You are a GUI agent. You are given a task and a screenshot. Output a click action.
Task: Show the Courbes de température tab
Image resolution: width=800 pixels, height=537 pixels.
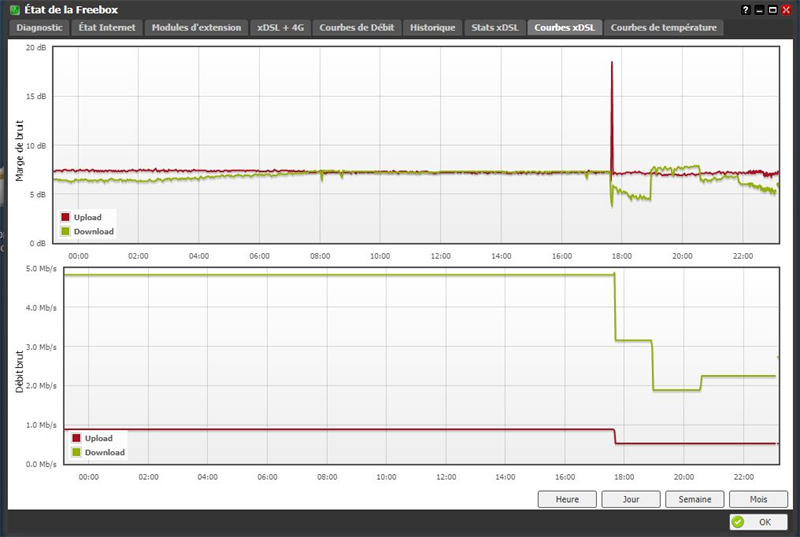663,28
